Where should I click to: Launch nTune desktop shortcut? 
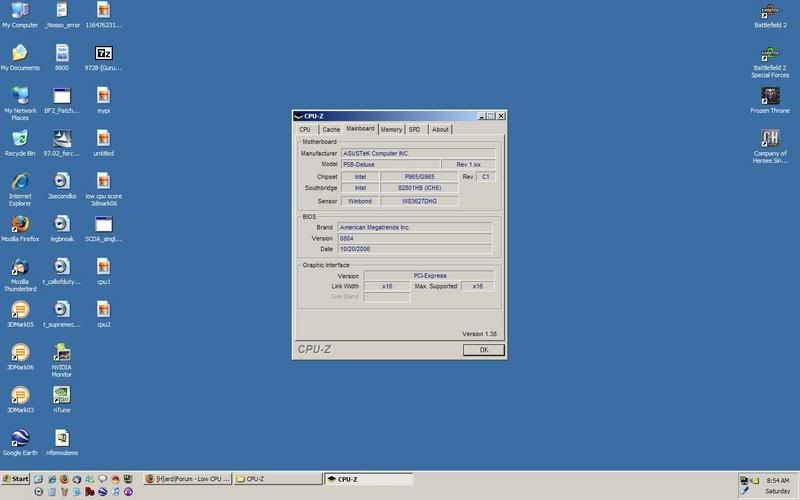coord(62,400)
